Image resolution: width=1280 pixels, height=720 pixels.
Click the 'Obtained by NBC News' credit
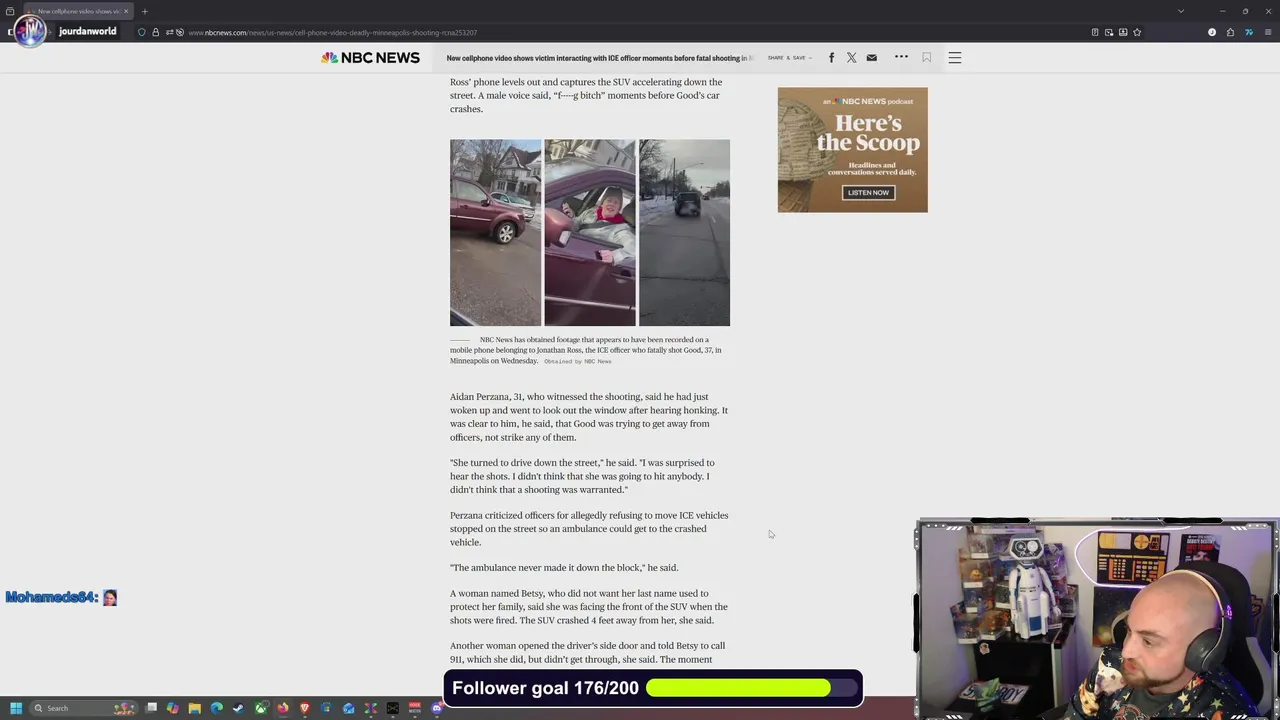[x=578, y=361]
